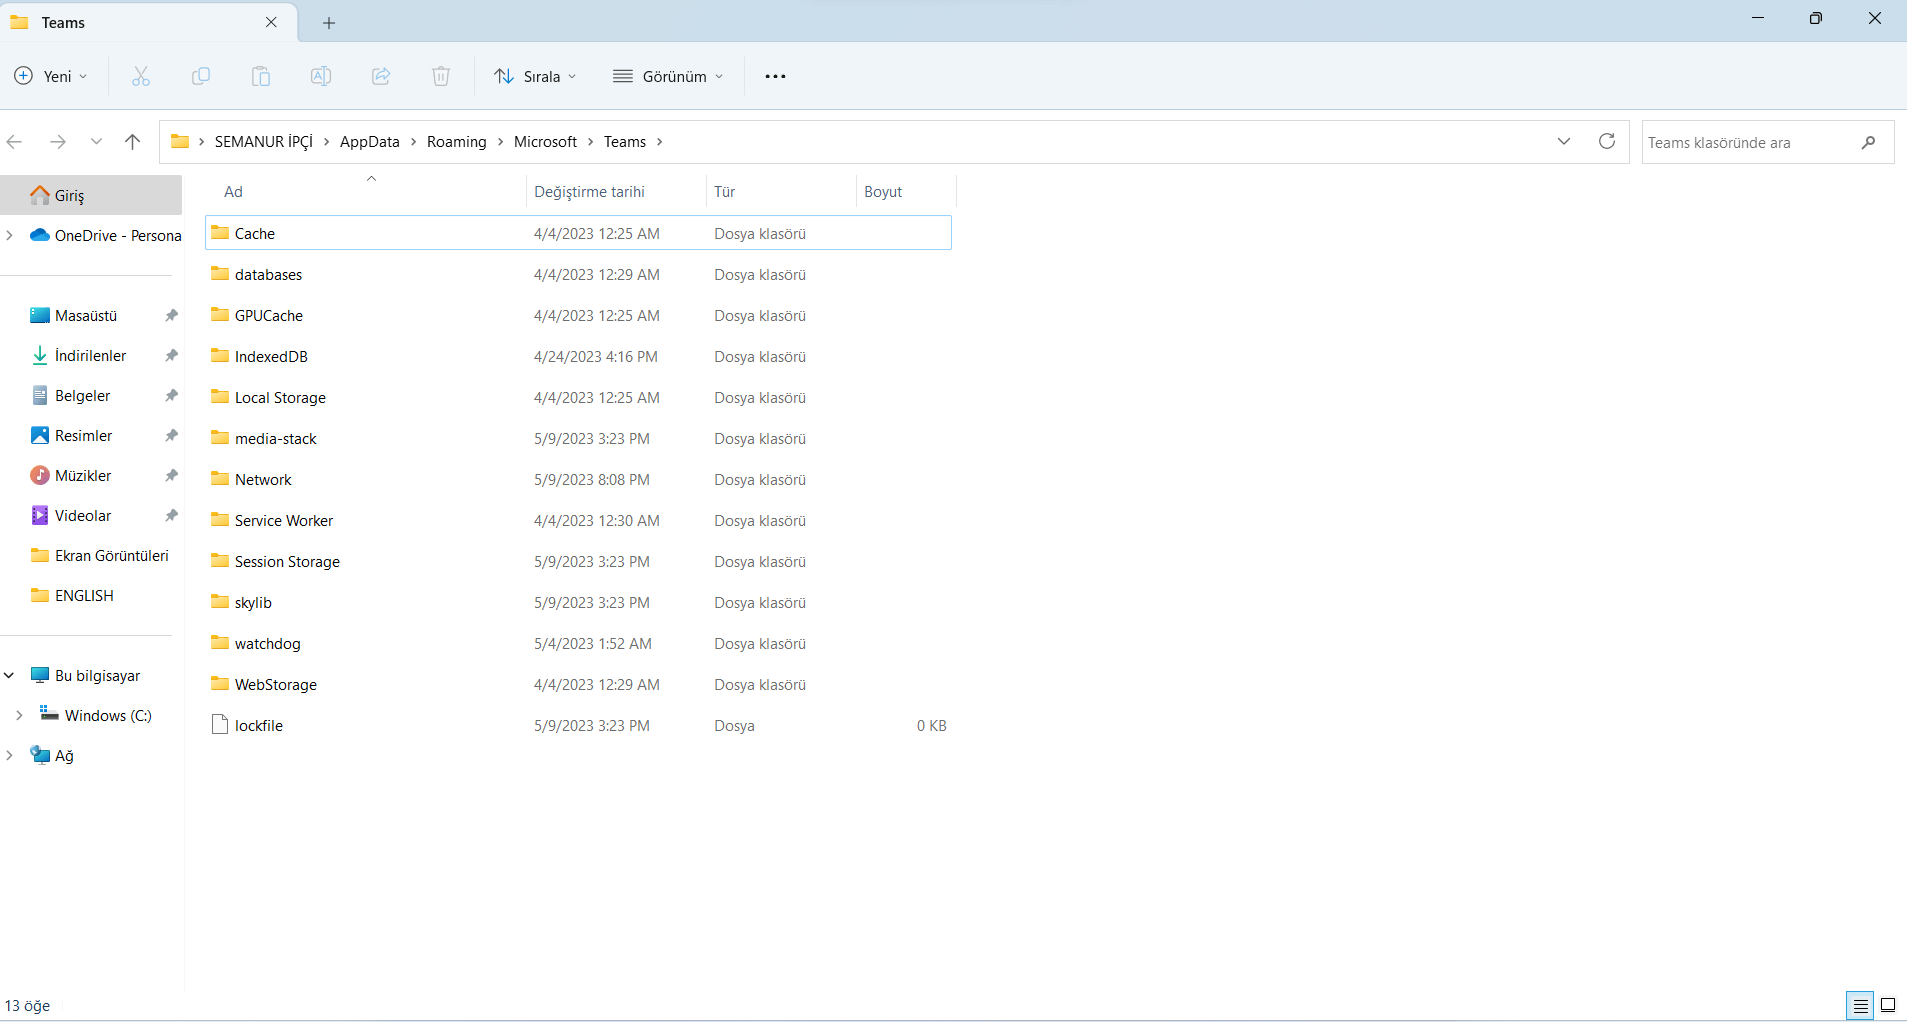1907x1022 pixels.
Task: Select the Cache folder
Action: (578, 233)
